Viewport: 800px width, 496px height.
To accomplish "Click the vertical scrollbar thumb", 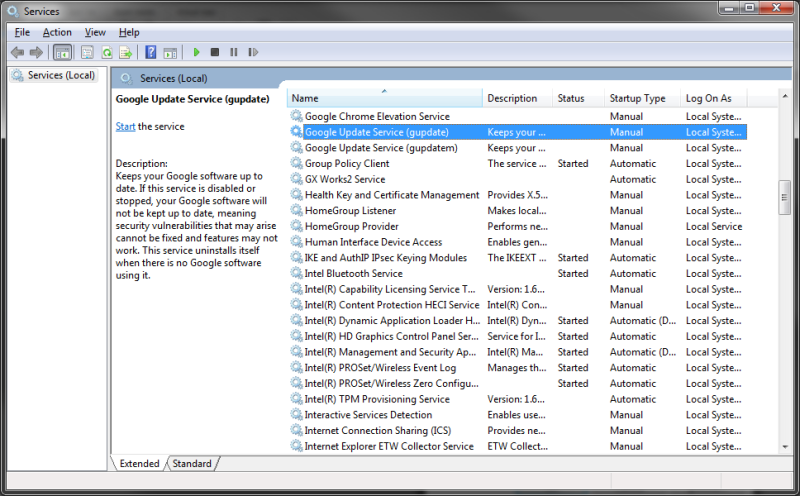I will pyautogui.click(x=785, y=197).
